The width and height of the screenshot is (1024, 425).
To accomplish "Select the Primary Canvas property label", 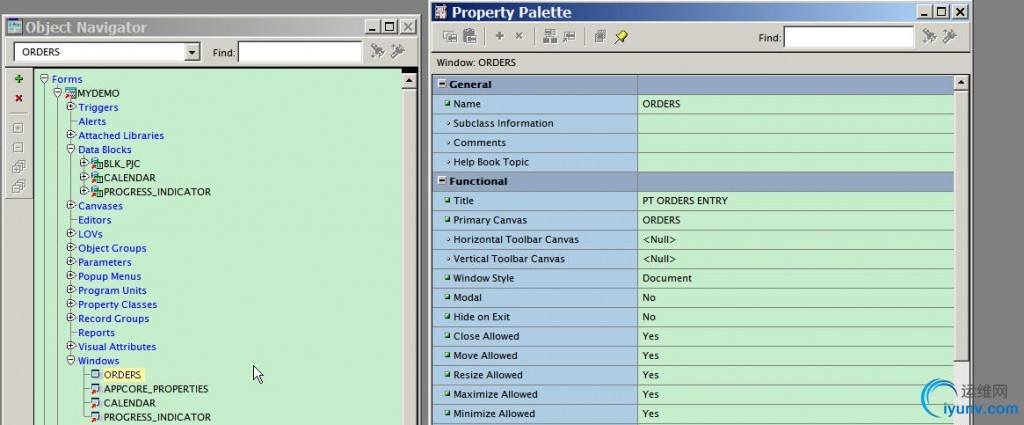I will tap(490, 220).
